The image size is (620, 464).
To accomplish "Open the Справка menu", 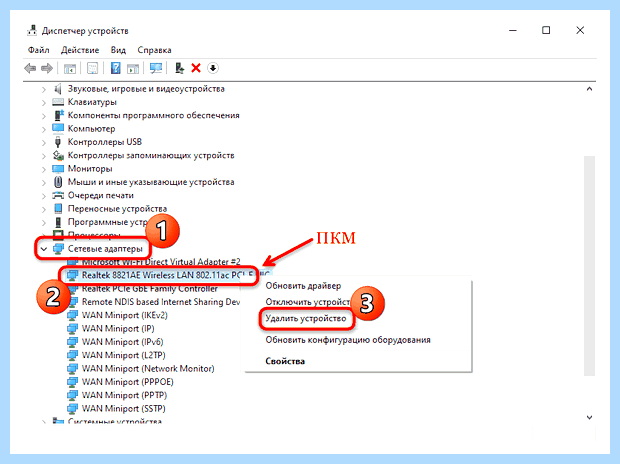I will point(154,50).
